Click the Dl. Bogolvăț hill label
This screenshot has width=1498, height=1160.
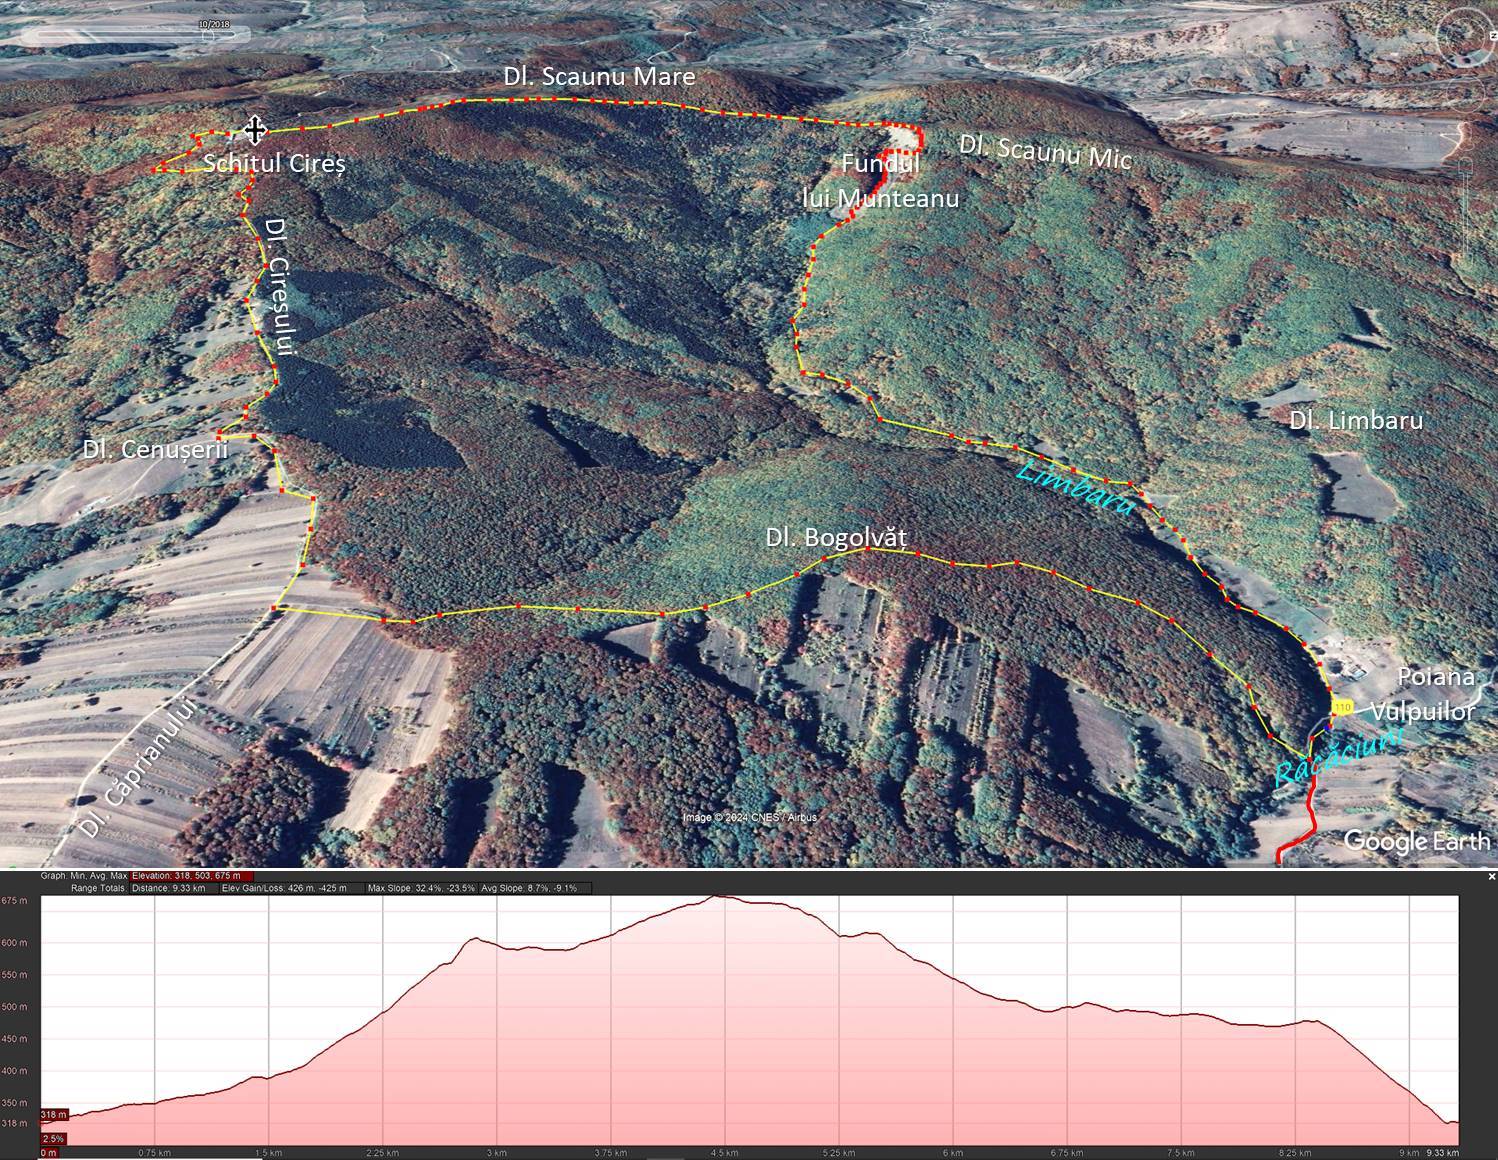tap(836, 537)
